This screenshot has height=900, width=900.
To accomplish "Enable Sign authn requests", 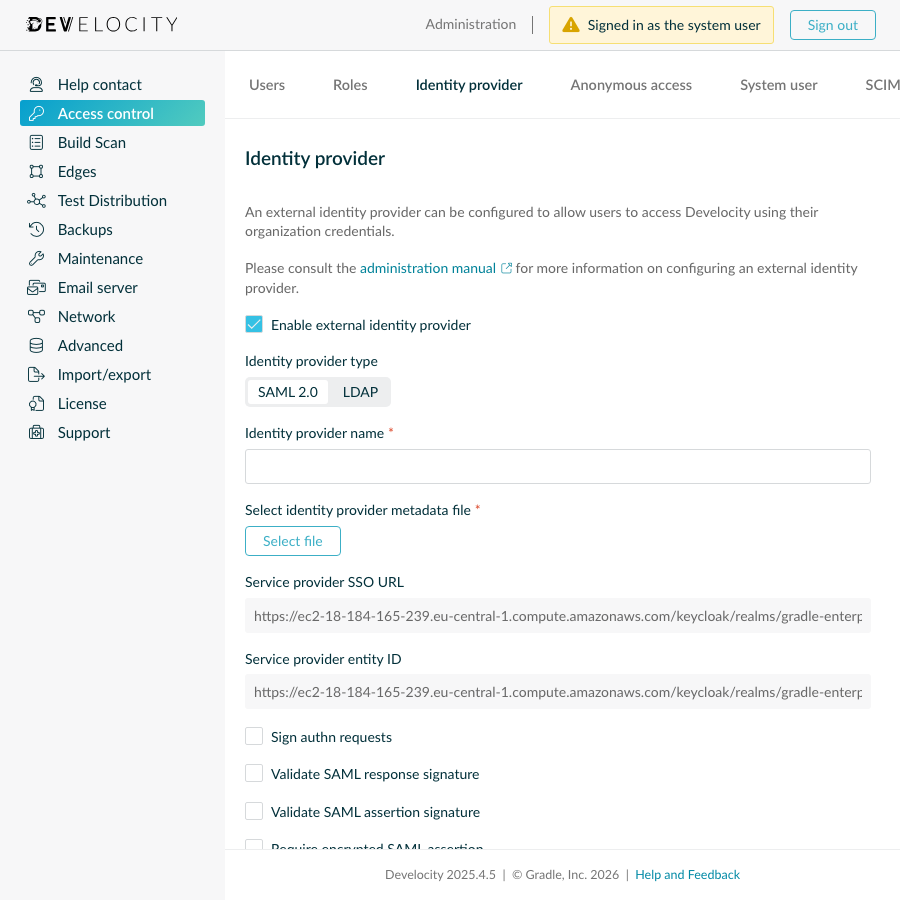I will pos(254,735).
